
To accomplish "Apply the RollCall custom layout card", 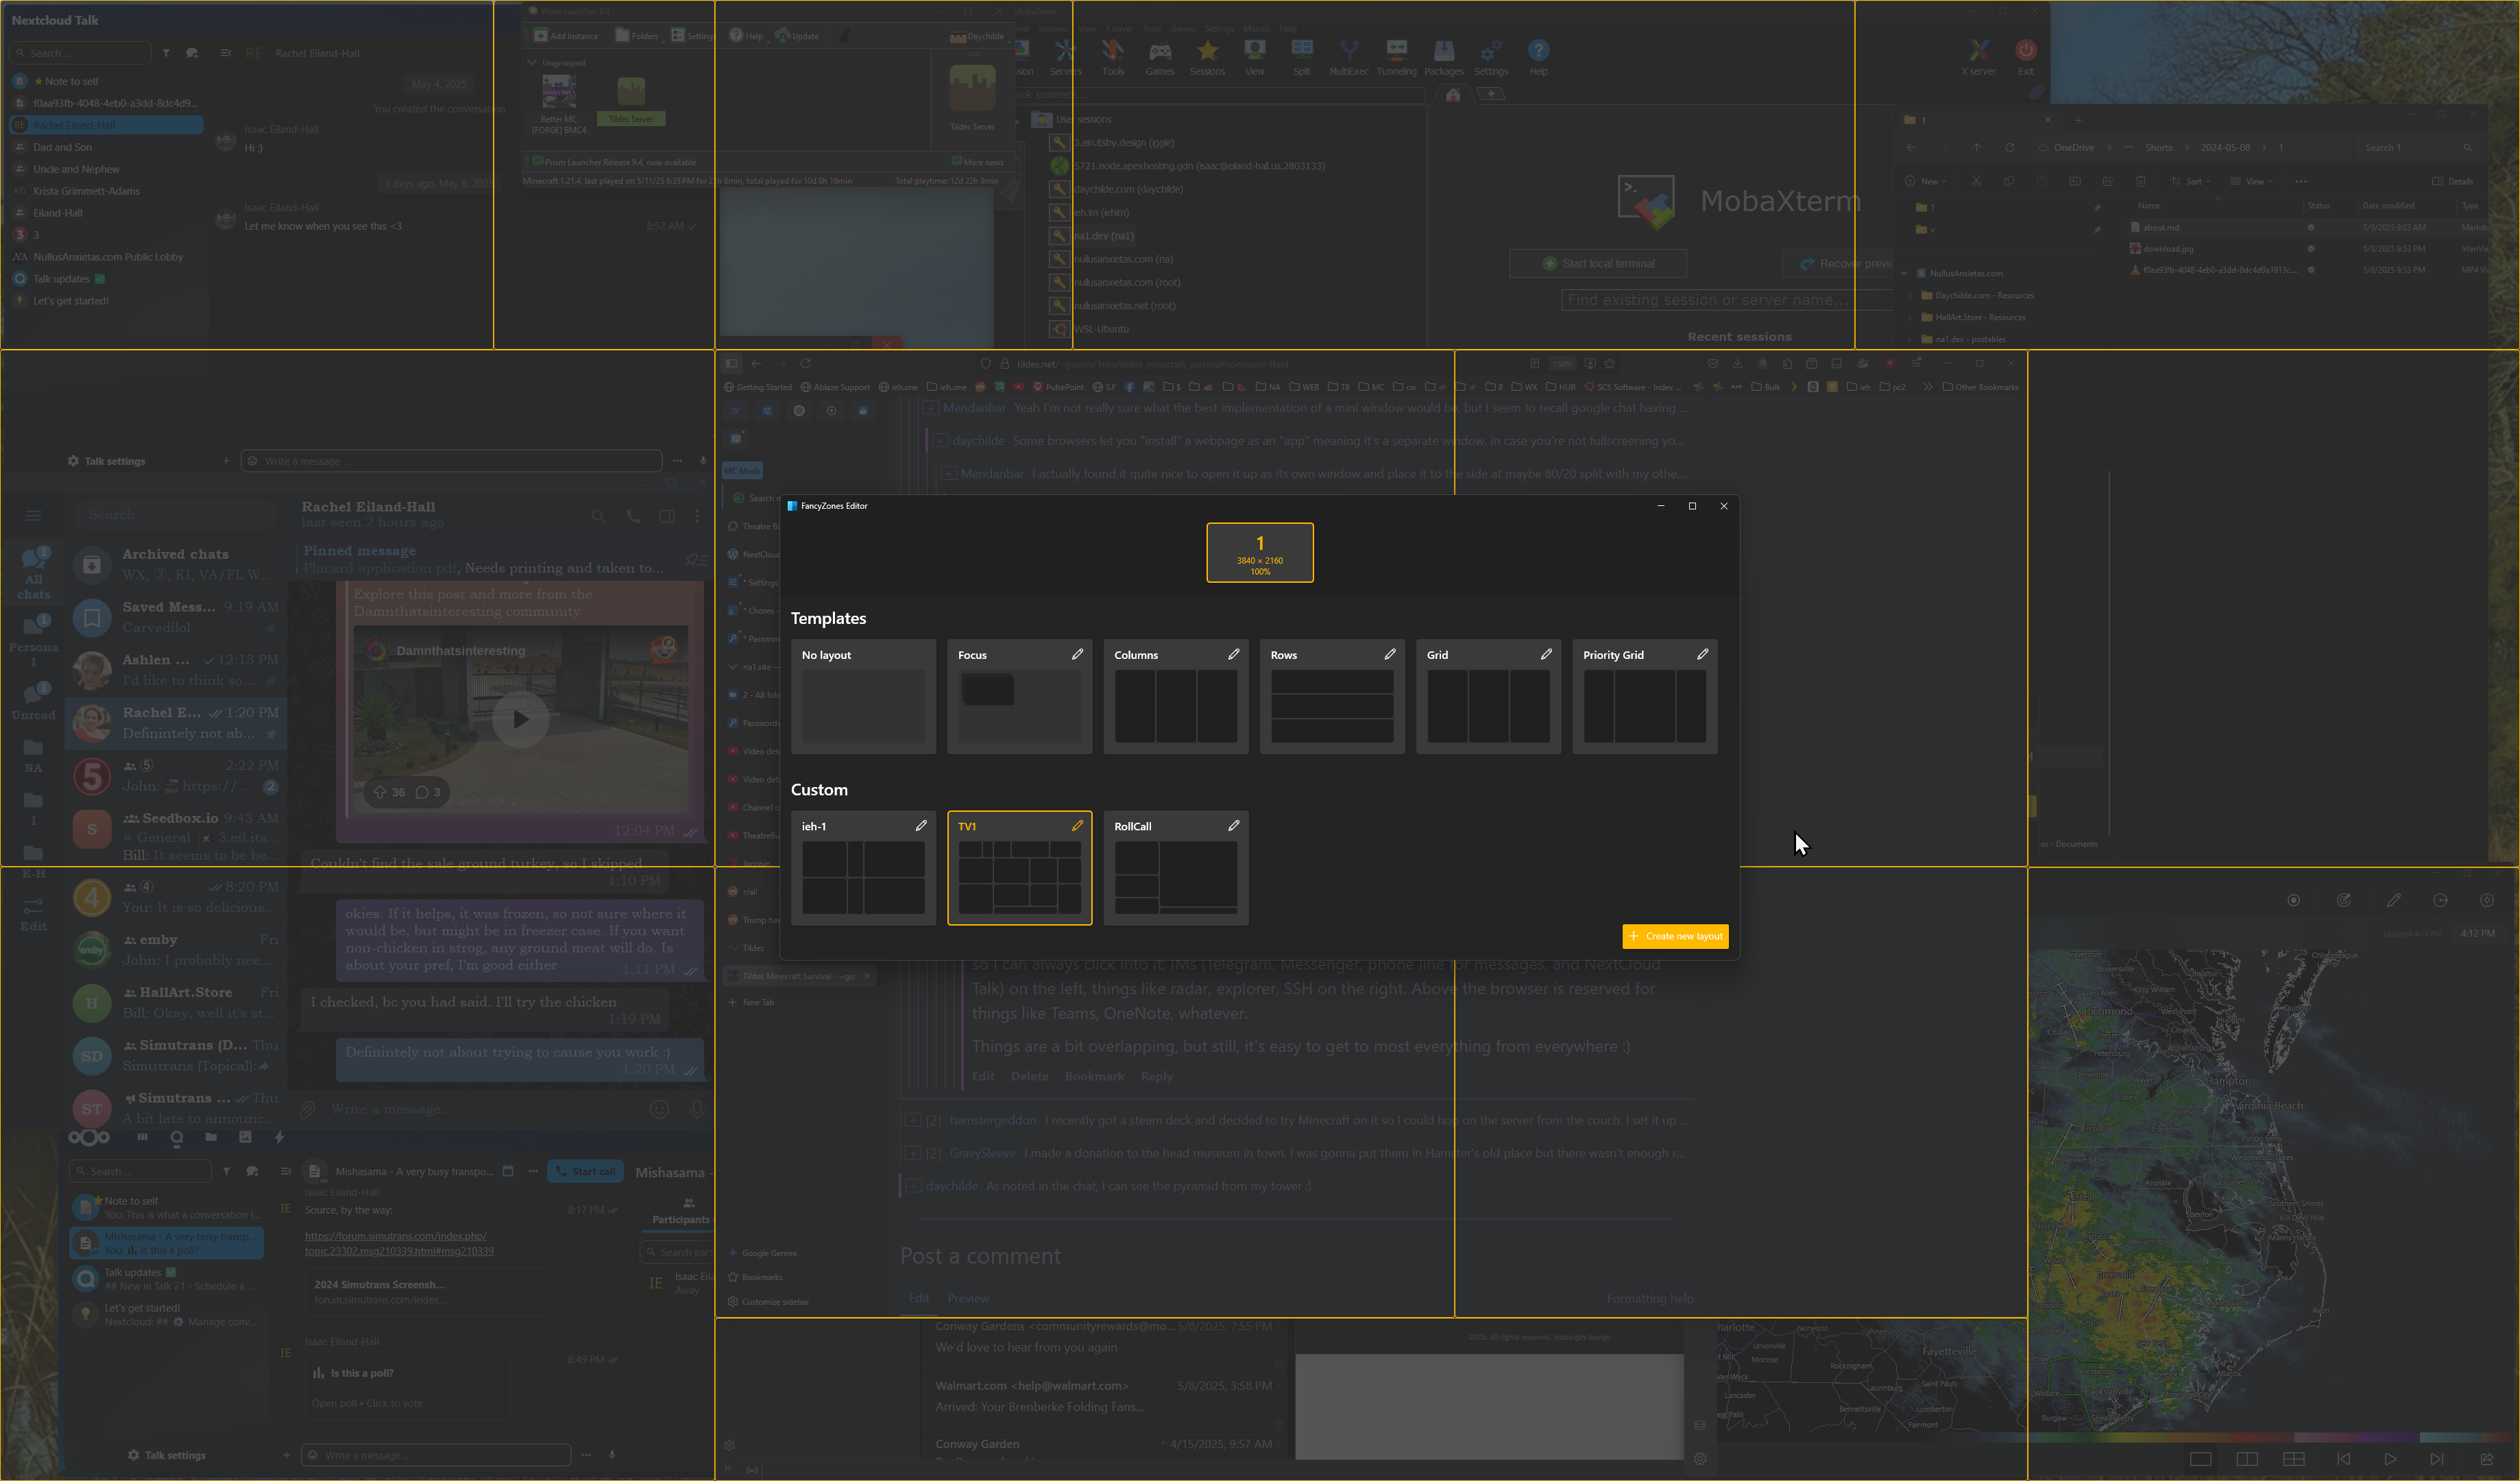I will pyautogui.click(x=1176, y=868).
